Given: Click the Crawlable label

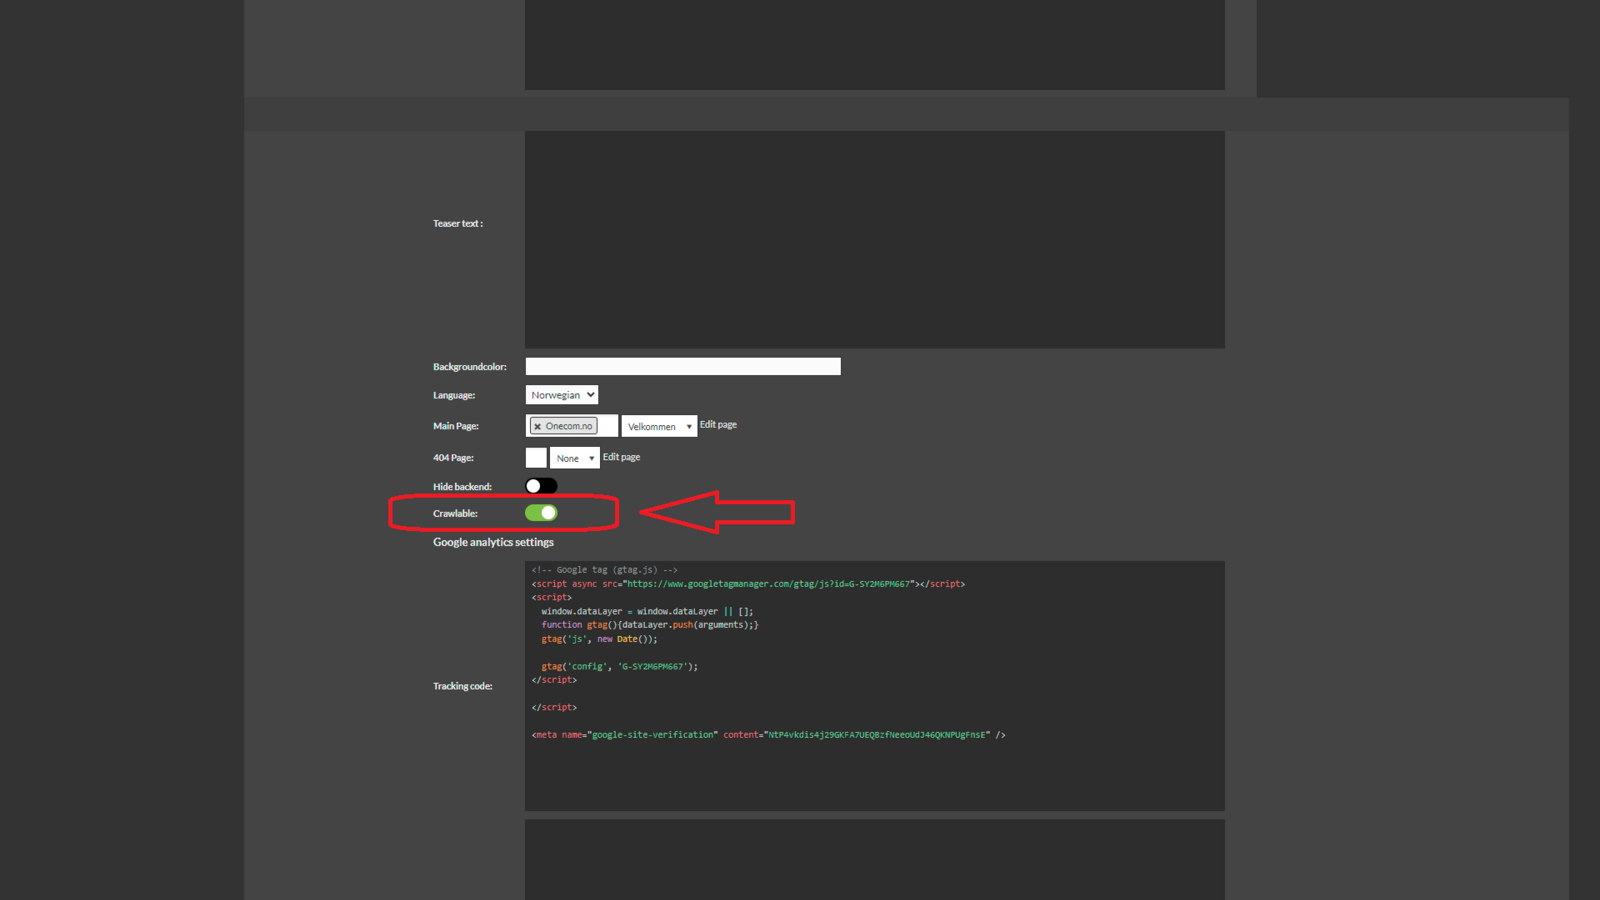Looking at the screenshot, I should pos(455,513).
